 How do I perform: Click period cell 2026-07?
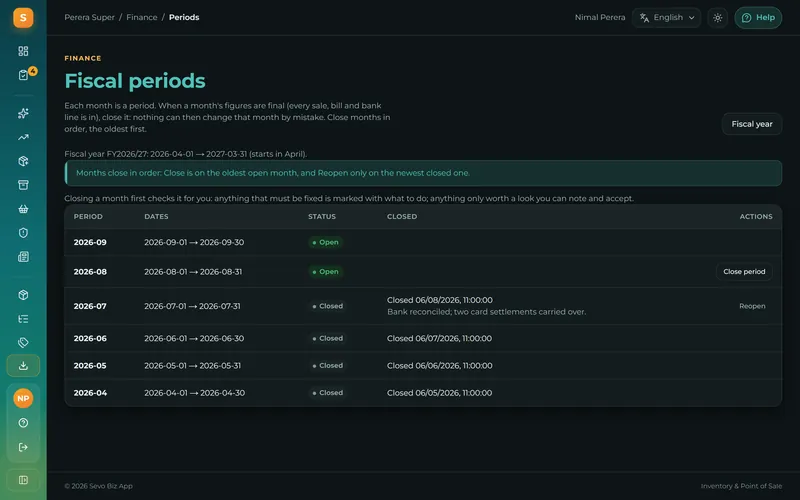90,306
